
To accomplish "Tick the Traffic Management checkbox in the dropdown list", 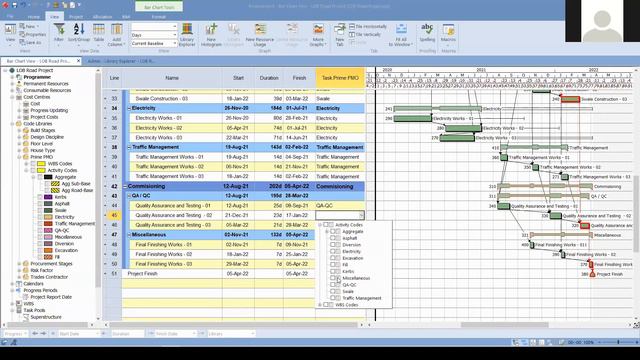I will [x=333, y=298].
